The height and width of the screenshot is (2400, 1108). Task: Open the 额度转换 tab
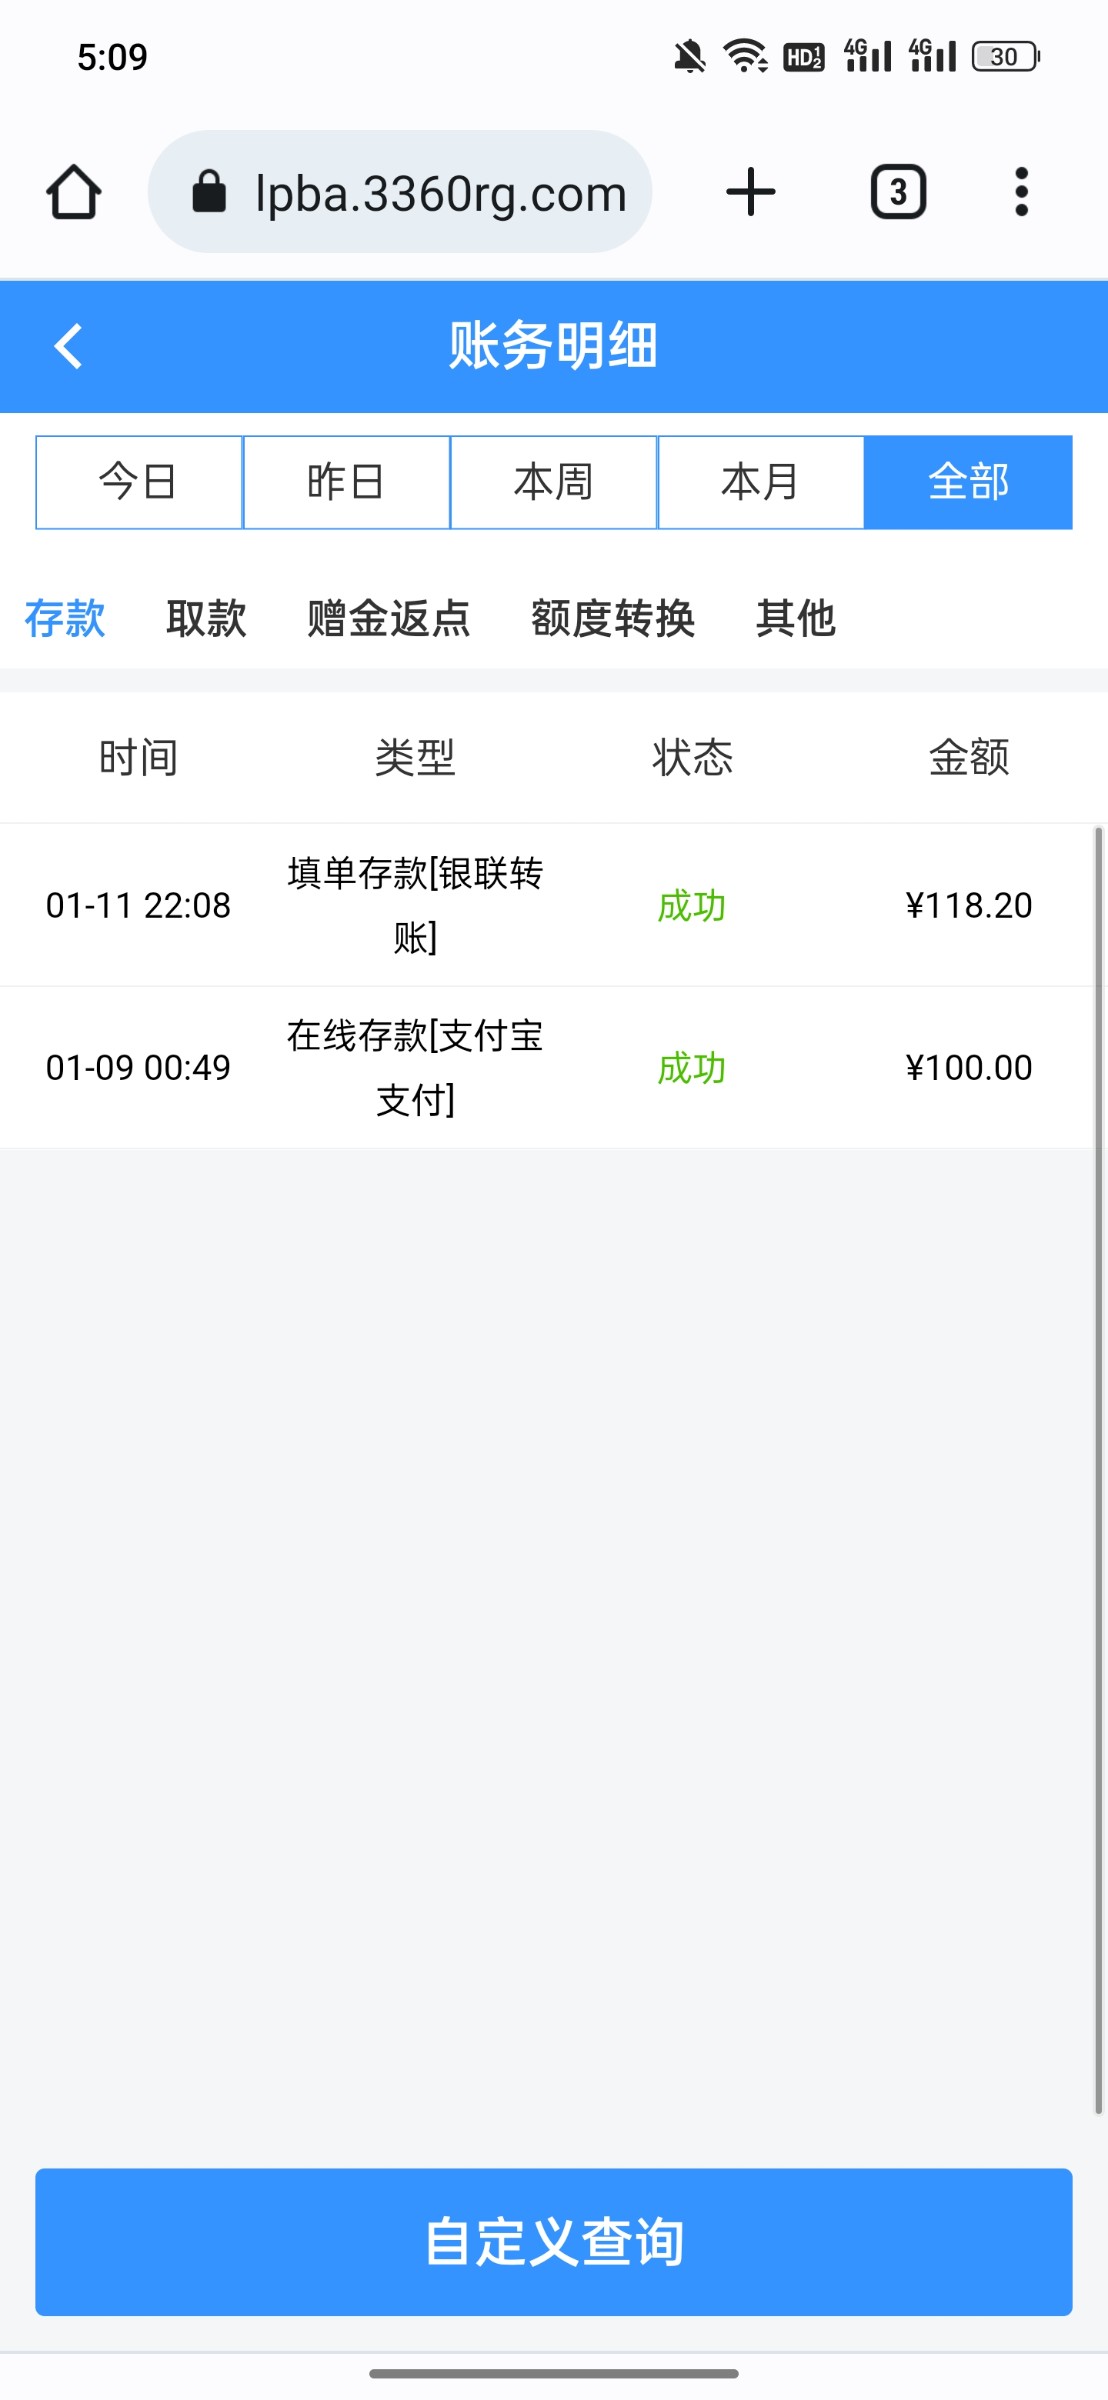tap(612, 618)
